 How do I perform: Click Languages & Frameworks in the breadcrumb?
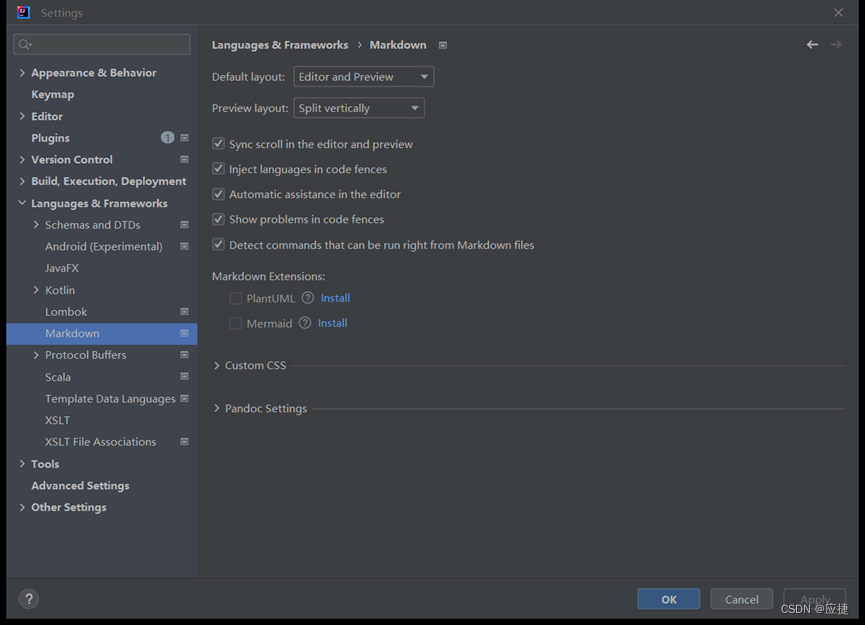pos(280,45)
